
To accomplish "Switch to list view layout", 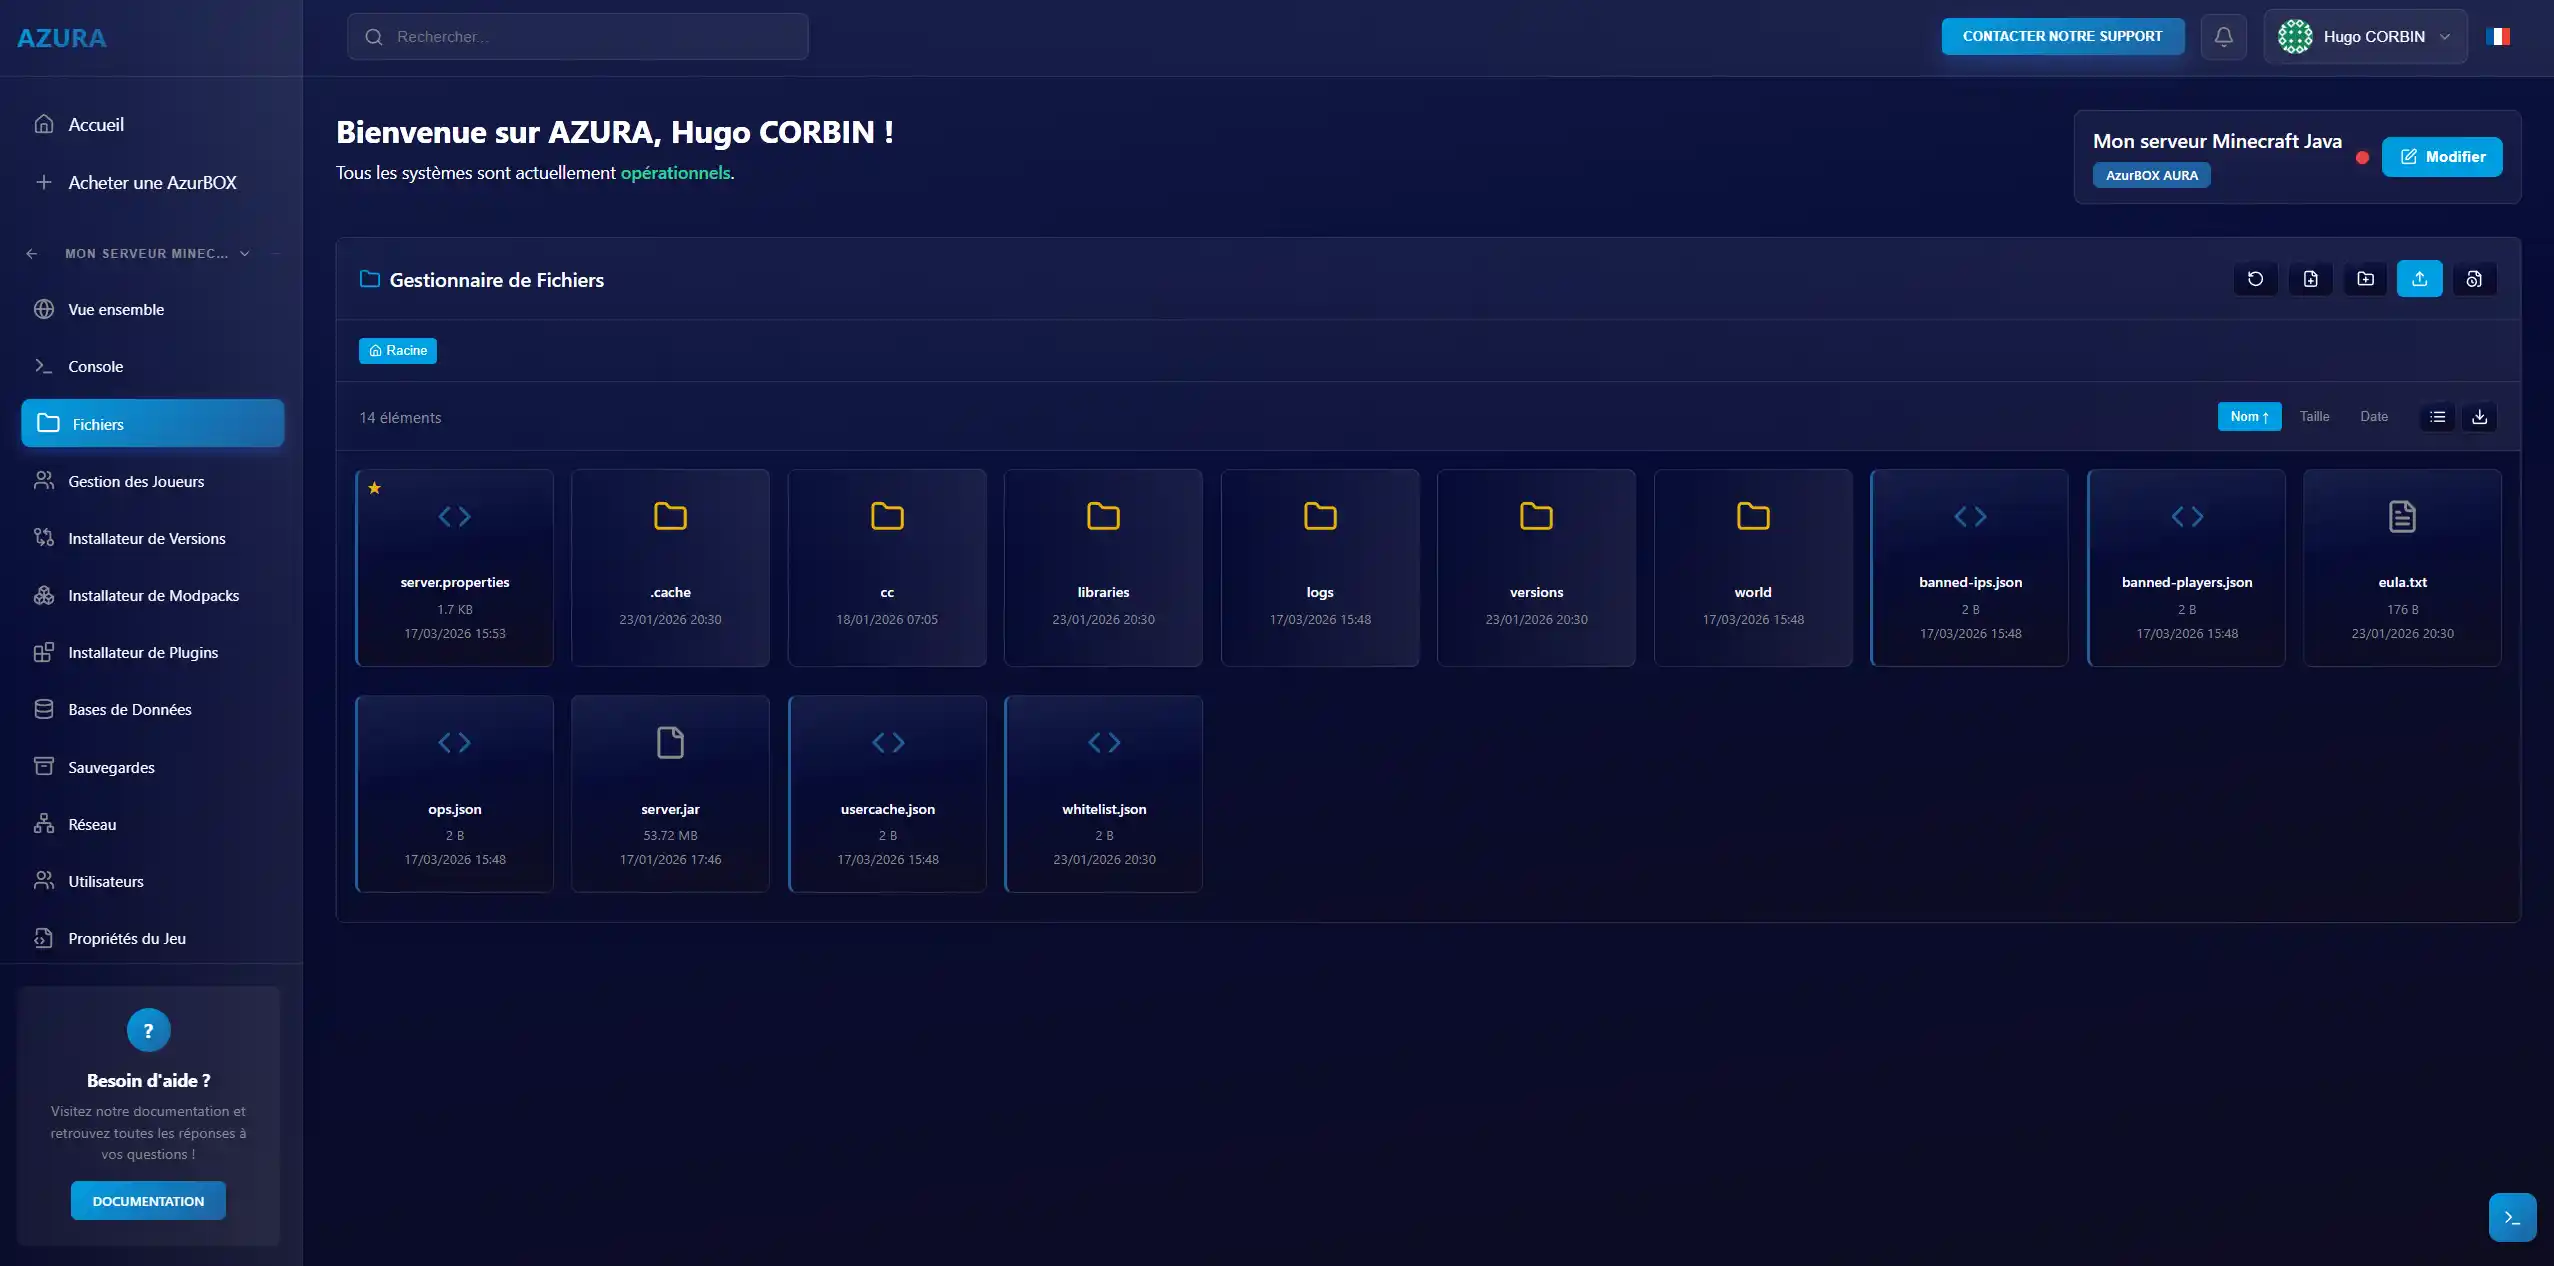I will [x=2437, y=417].
